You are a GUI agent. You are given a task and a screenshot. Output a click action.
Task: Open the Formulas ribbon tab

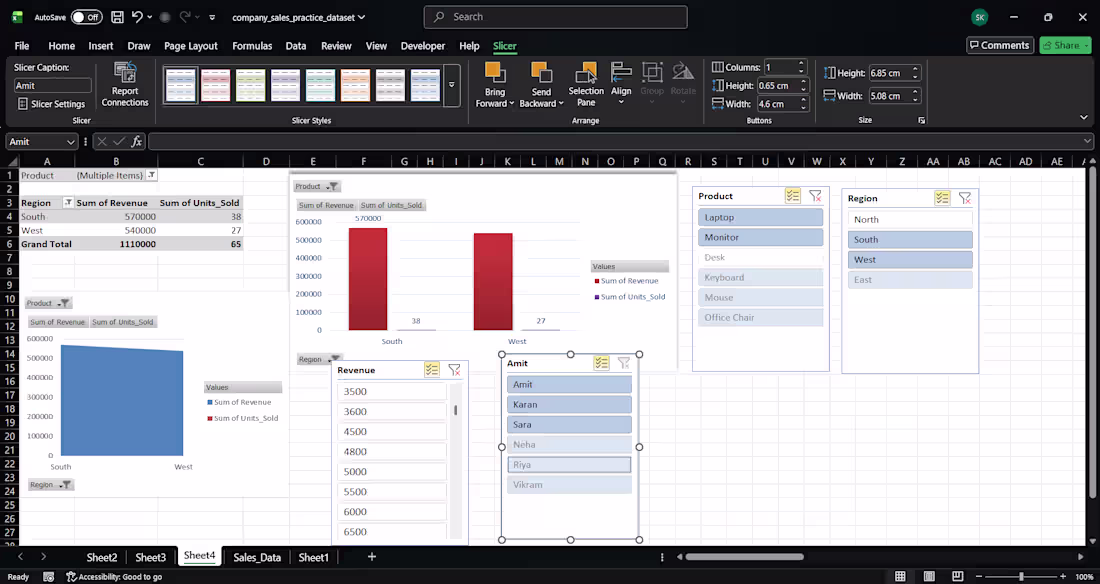pyautogui.click(x=252, y=45)
